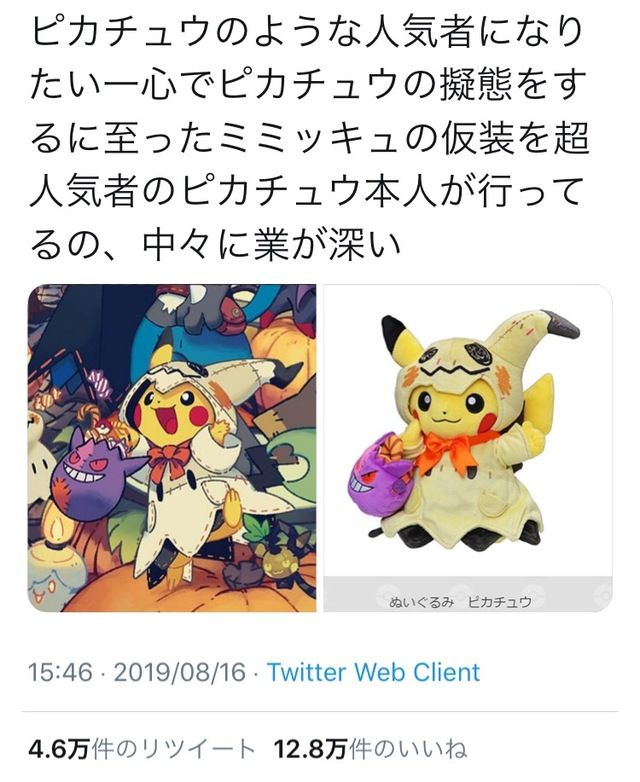Image resolution: width=640 pixels, height=782 pixels.
Task: Click the tweet's first line starting ピカチュウのような
Action: point(306,32)
